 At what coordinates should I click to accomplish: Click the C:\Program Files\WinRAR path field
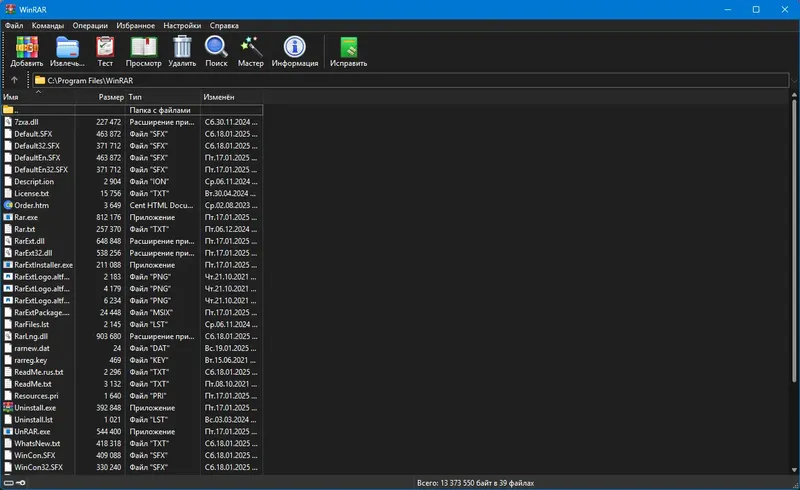click(x=411, y=80)
